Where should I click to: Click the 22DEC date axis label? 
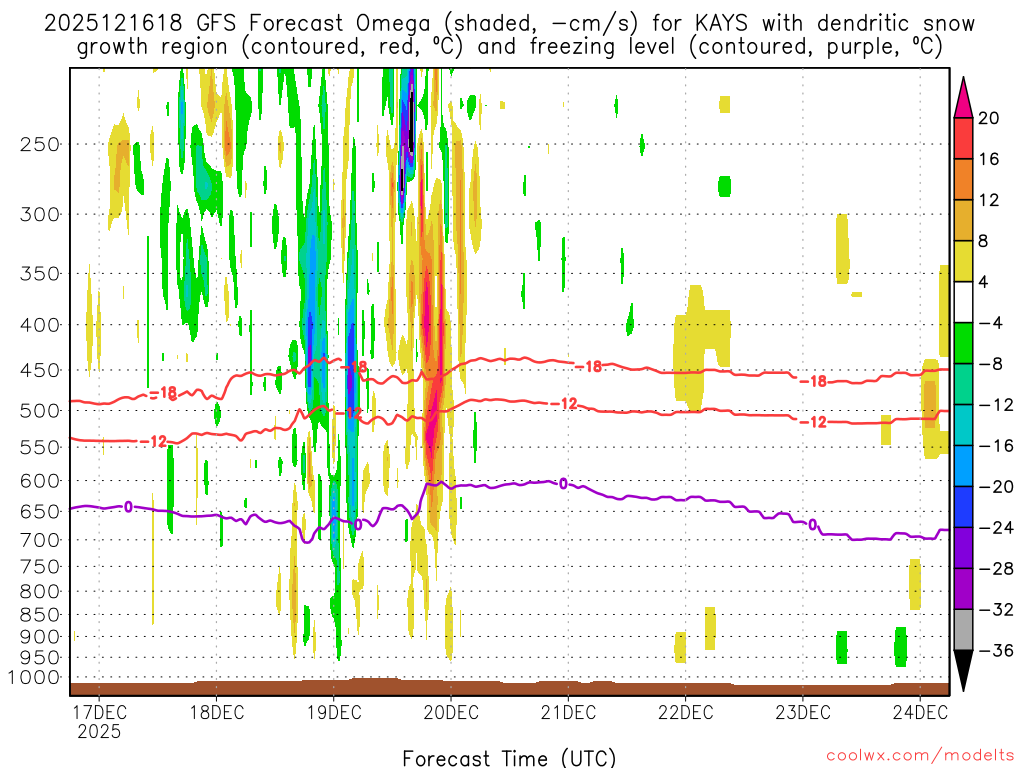[x=686, y=712]
